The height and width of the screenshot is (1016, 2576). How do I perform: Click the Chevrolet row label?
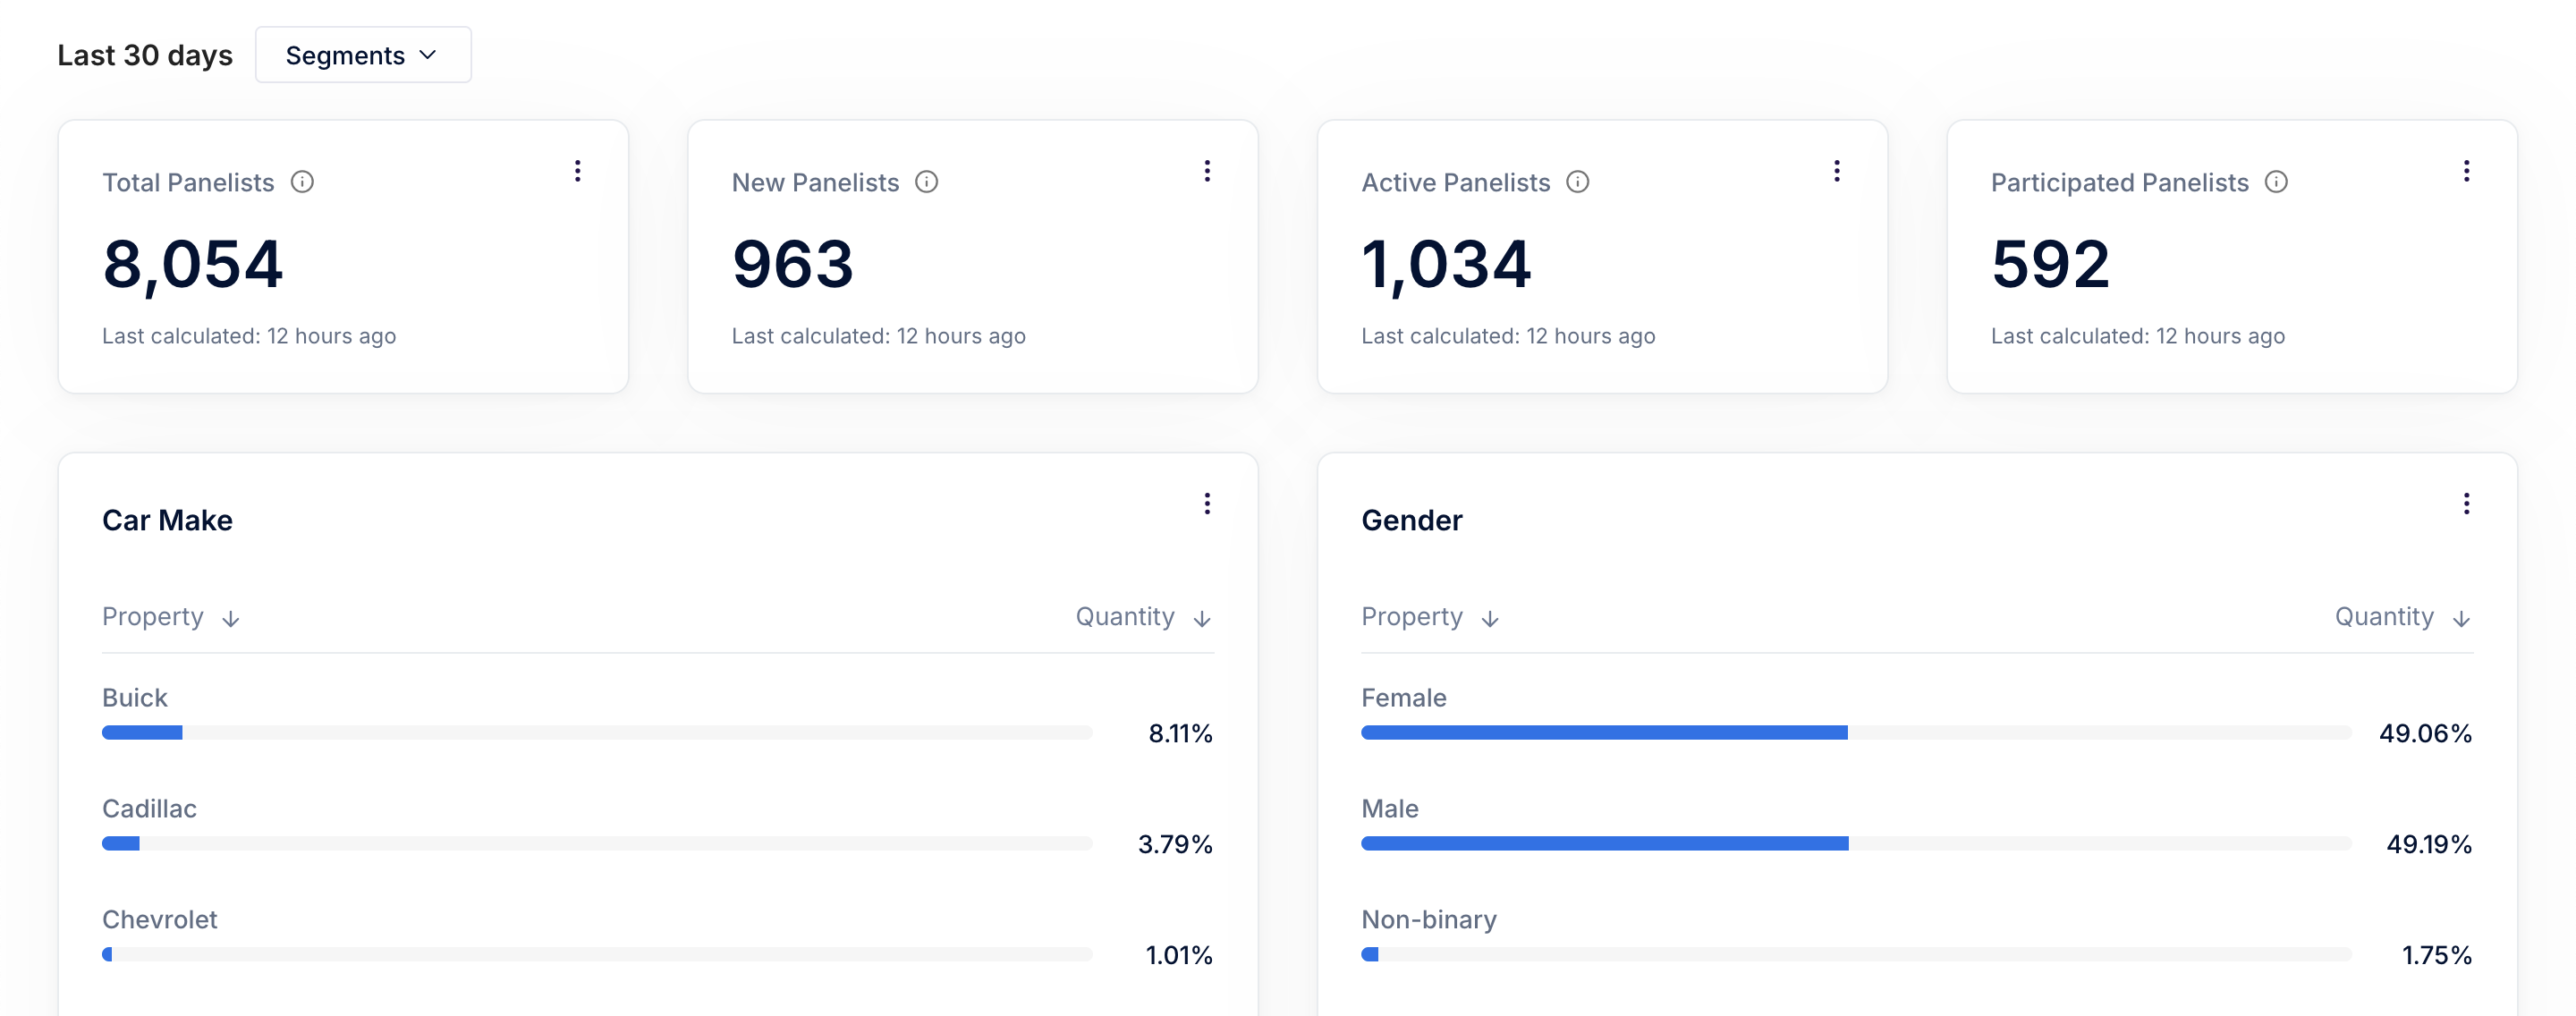click(159, 920)
